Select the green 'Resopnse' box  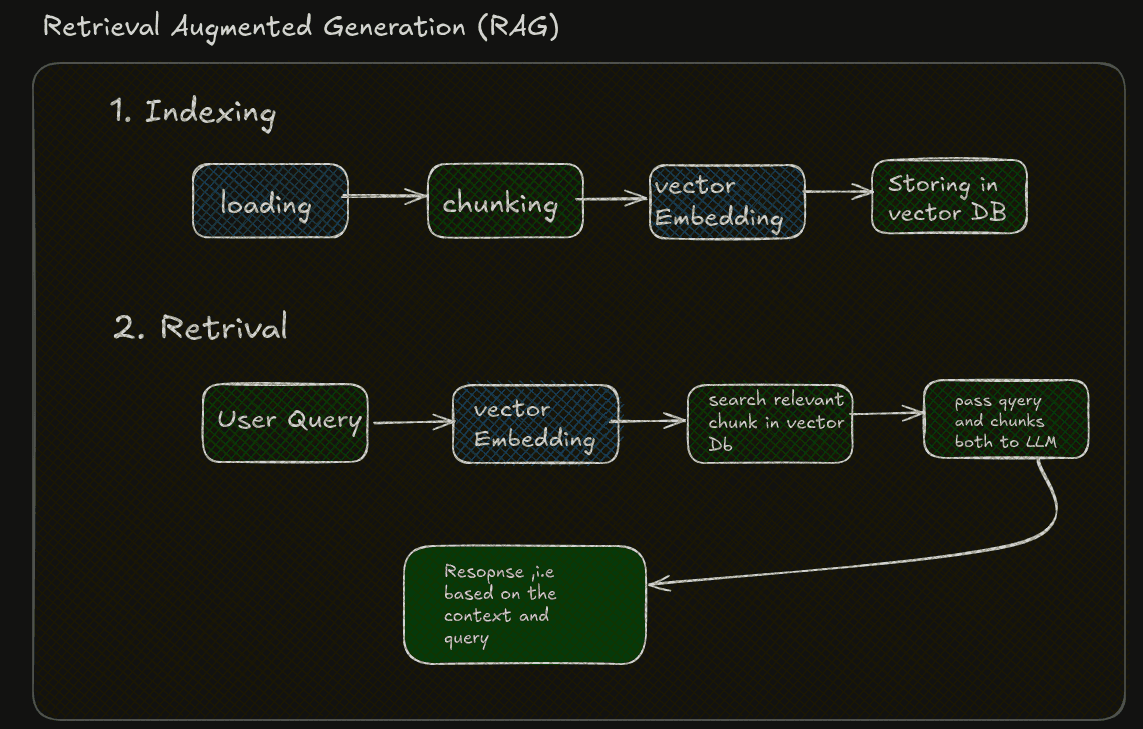coord(524,605)
